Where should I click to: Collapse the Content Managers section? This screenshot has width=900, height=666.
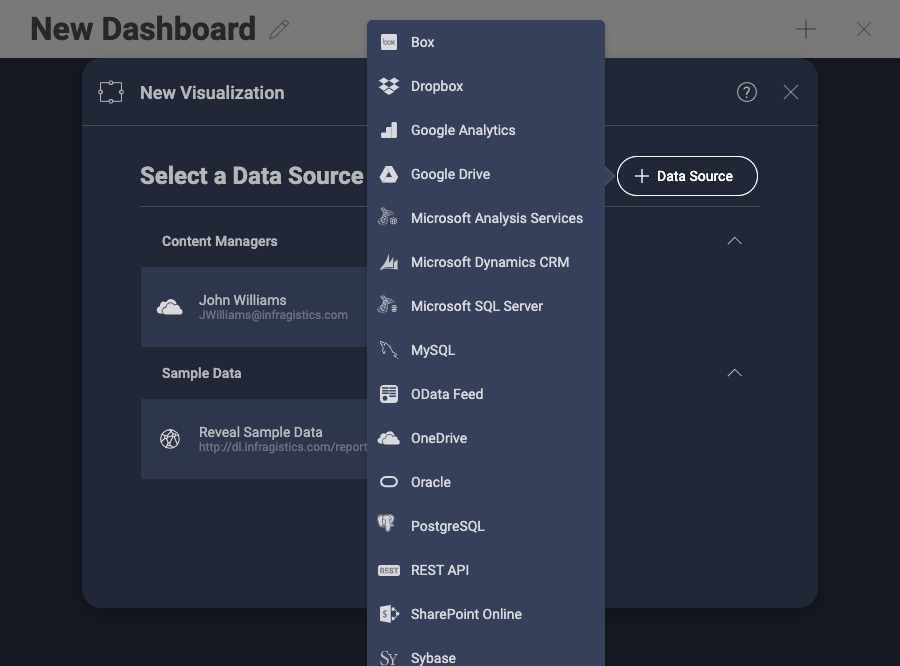pyautogui.click(x=735, y=241)
